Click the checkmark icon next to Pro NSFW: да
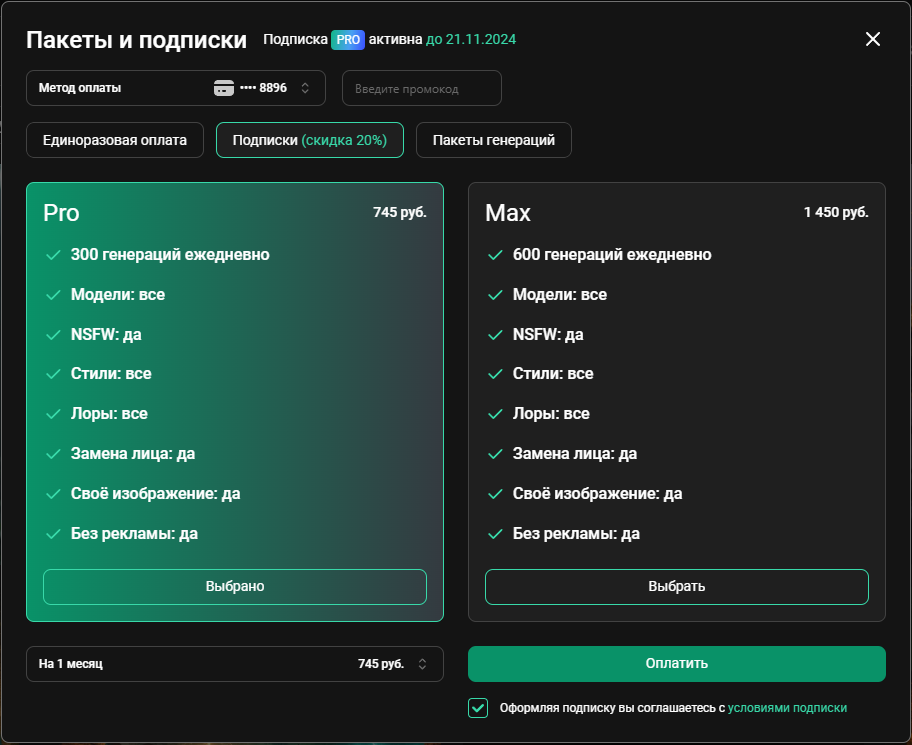Screen dimensions: 912x745 pos(53,335)
